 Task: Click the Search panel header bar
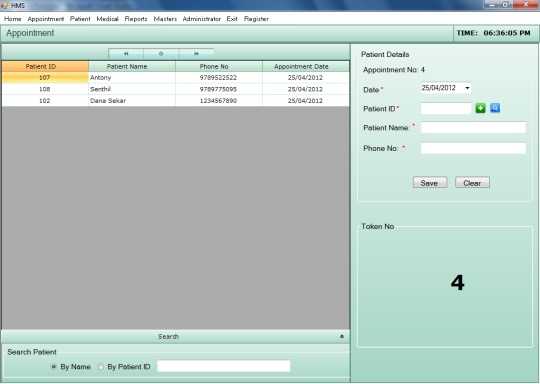click(176, 336)
